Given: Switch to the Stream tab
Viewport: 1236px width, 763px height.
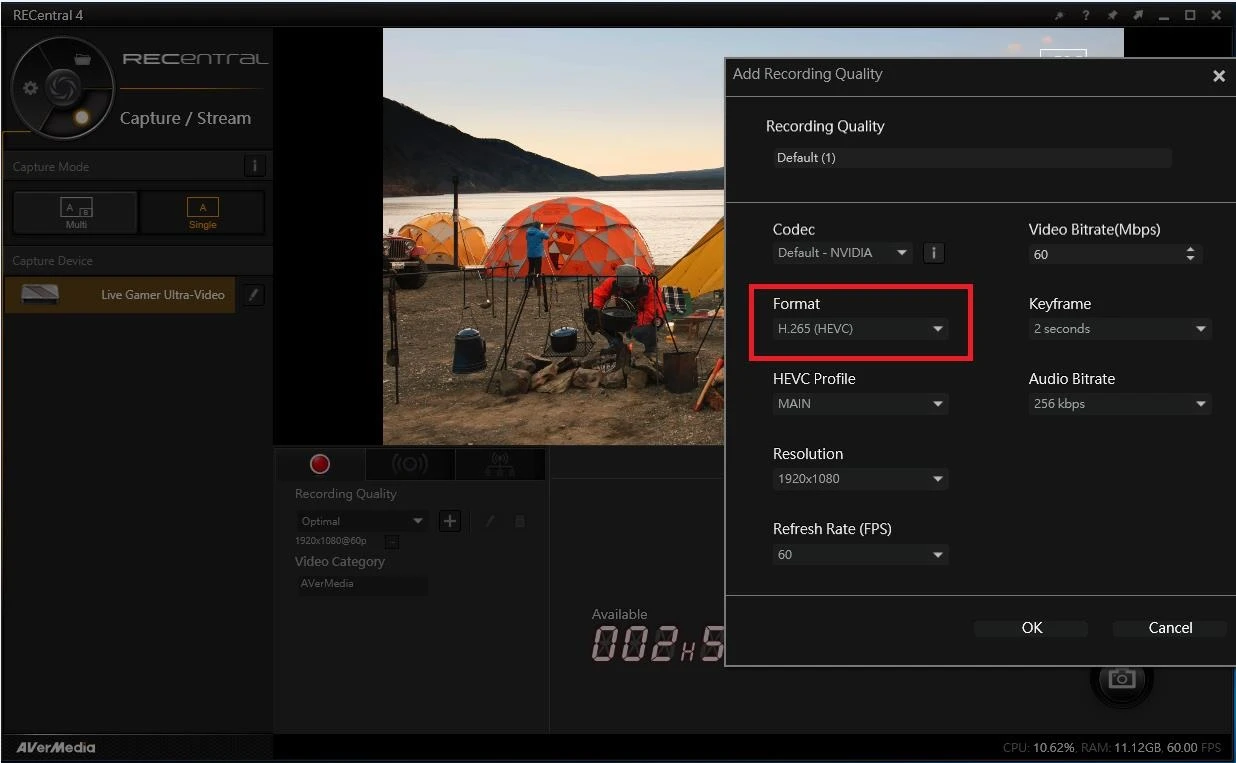Looking at the screenshot, I should click(410, 464).
